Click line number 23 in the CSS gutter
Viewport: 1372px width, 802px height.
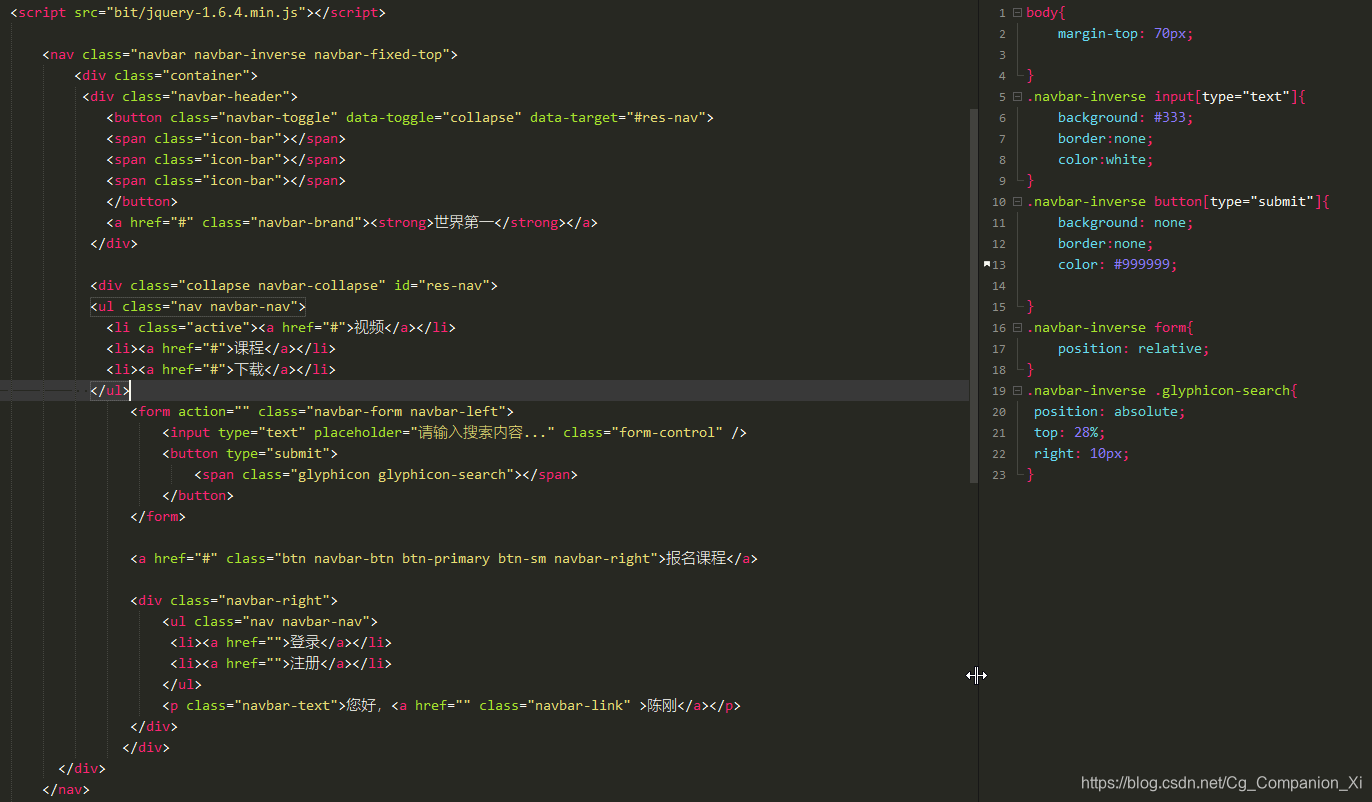point(999,475)
